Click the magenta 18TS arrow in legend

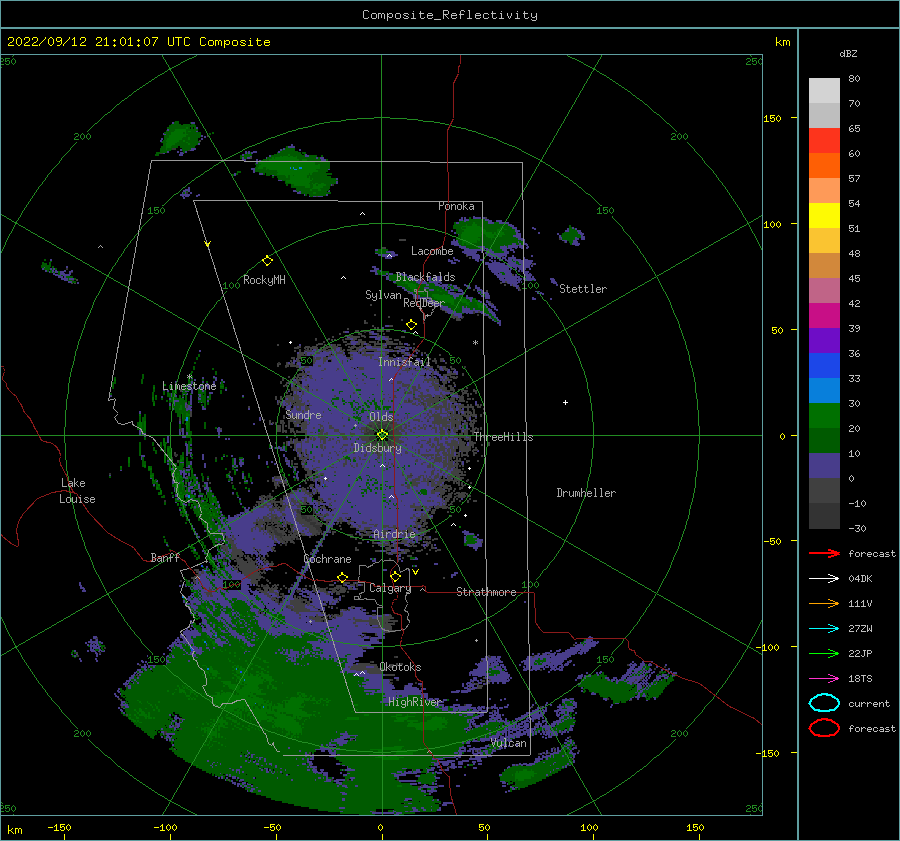click(824, 679)
